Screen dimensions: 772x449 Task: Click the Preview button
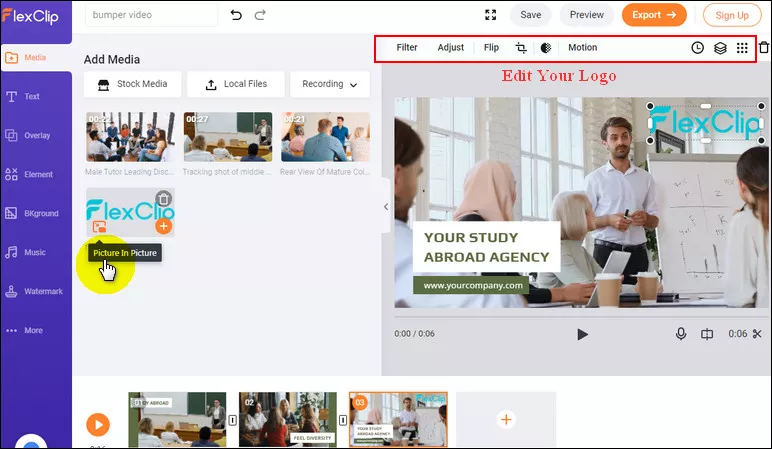click(586, 15)
